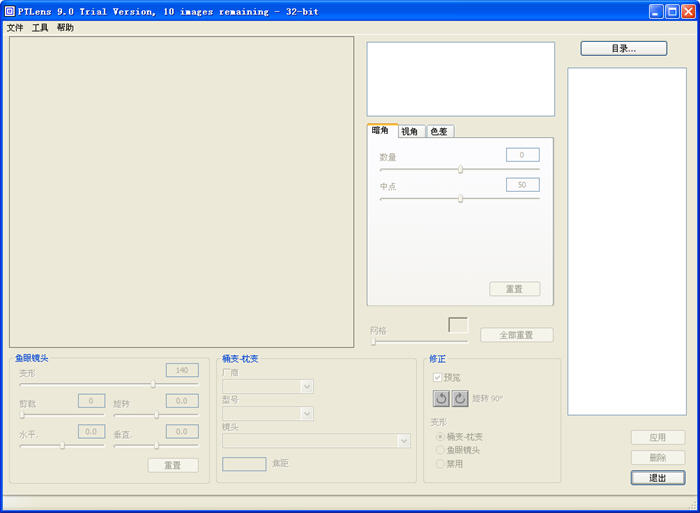Click the file list panel under 目录
Viewport: 700px width, 513px height.
[627, 242]
